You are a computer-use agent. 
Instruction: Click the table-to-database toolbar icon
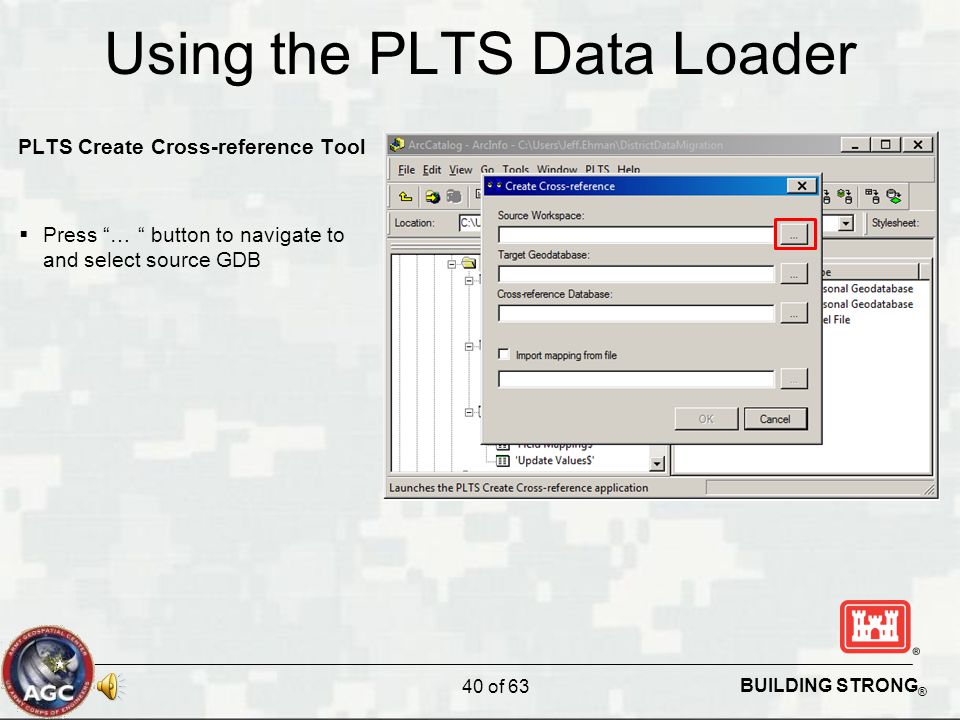click(872, 197)
